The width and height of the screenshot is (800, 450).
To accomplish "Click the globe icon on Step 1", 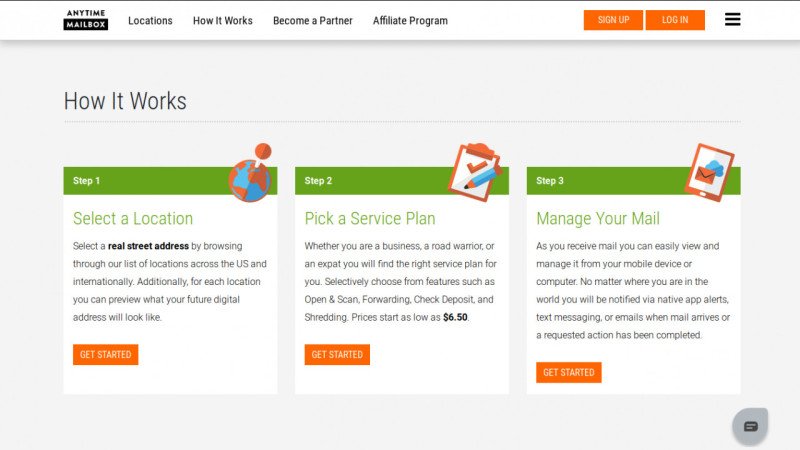I will [250, 174].
